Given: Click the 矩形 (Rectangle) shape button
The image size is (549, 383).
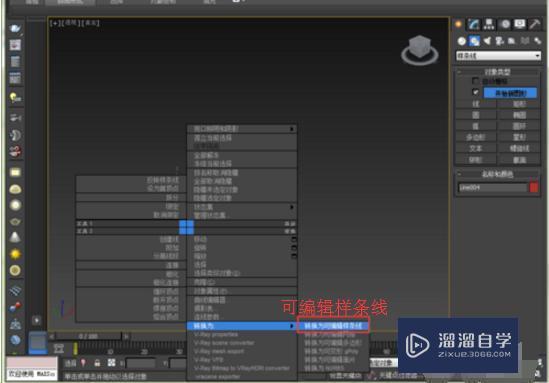Looking at the screenshot, I should (x=519, y=104).
